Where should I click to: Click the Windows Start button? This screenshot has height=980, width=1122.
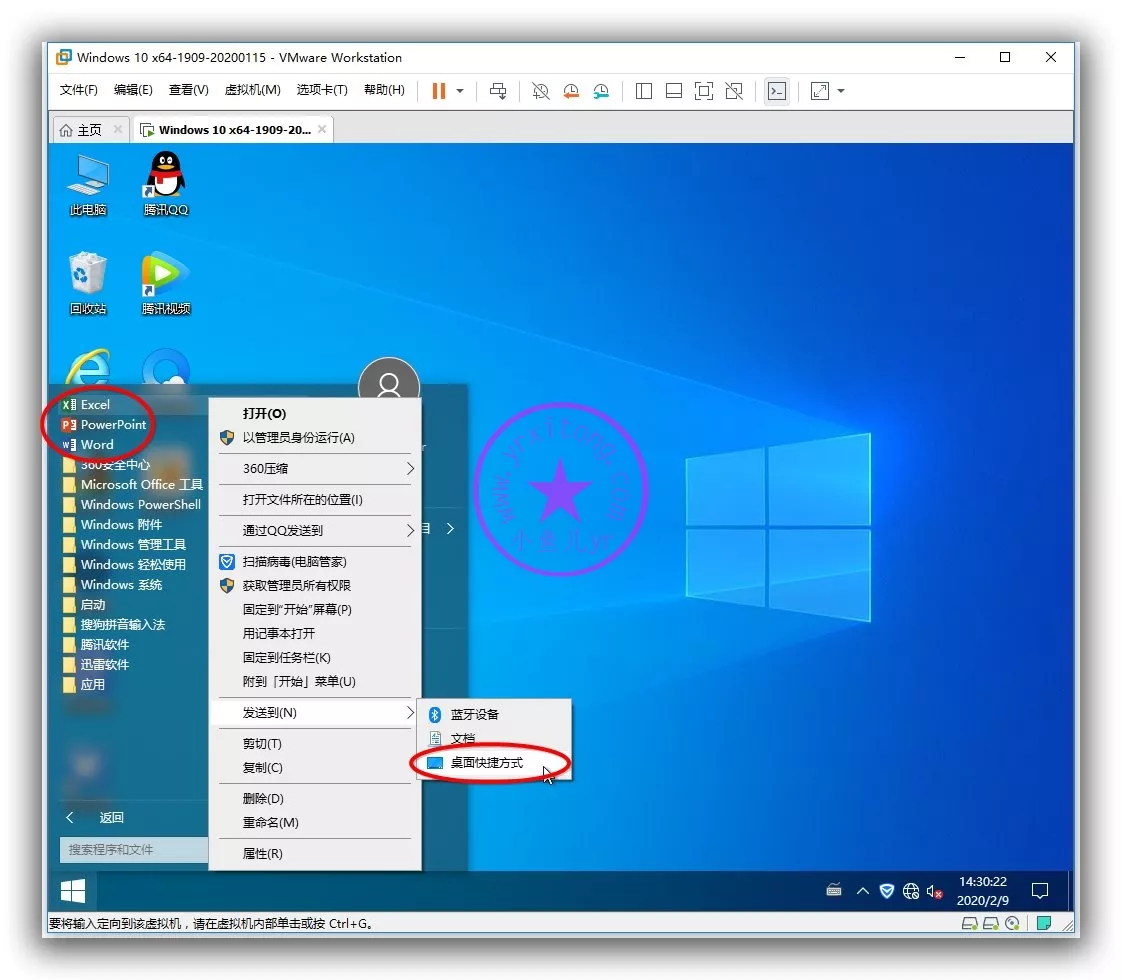[73, 891]
